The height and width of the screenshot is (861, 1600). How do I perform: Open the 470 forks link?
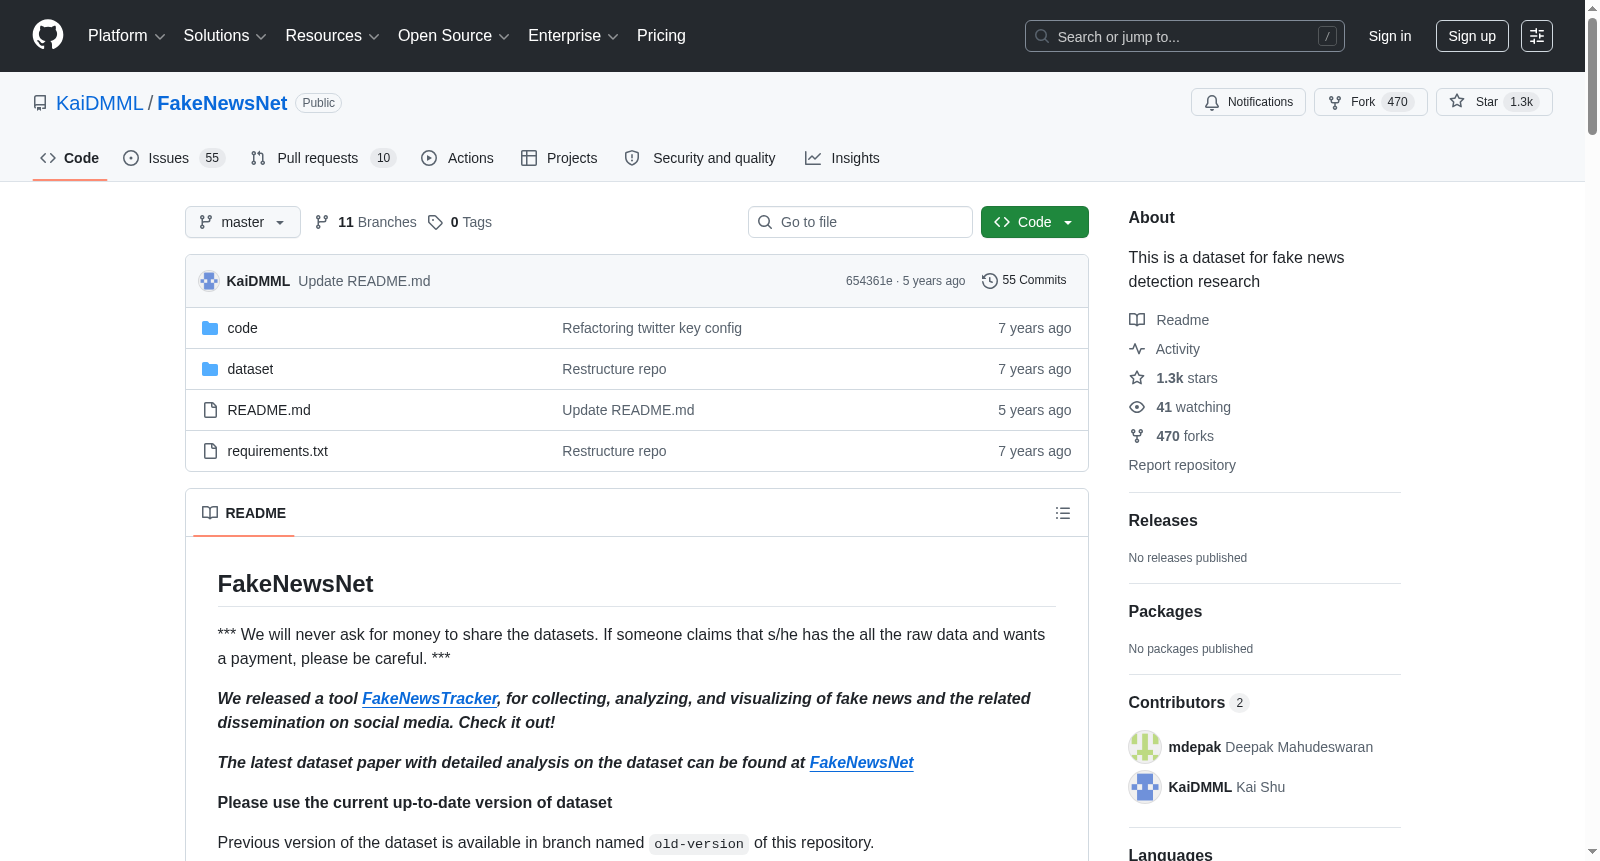click(x=1172, y=436)
